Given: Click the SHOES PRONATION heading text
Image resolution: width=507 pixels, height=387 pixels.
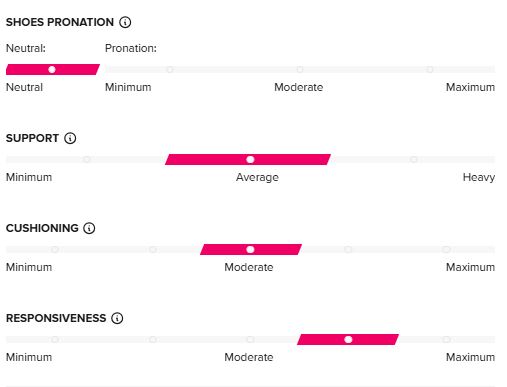Looking at the screenshot, I should click(60, 22).
